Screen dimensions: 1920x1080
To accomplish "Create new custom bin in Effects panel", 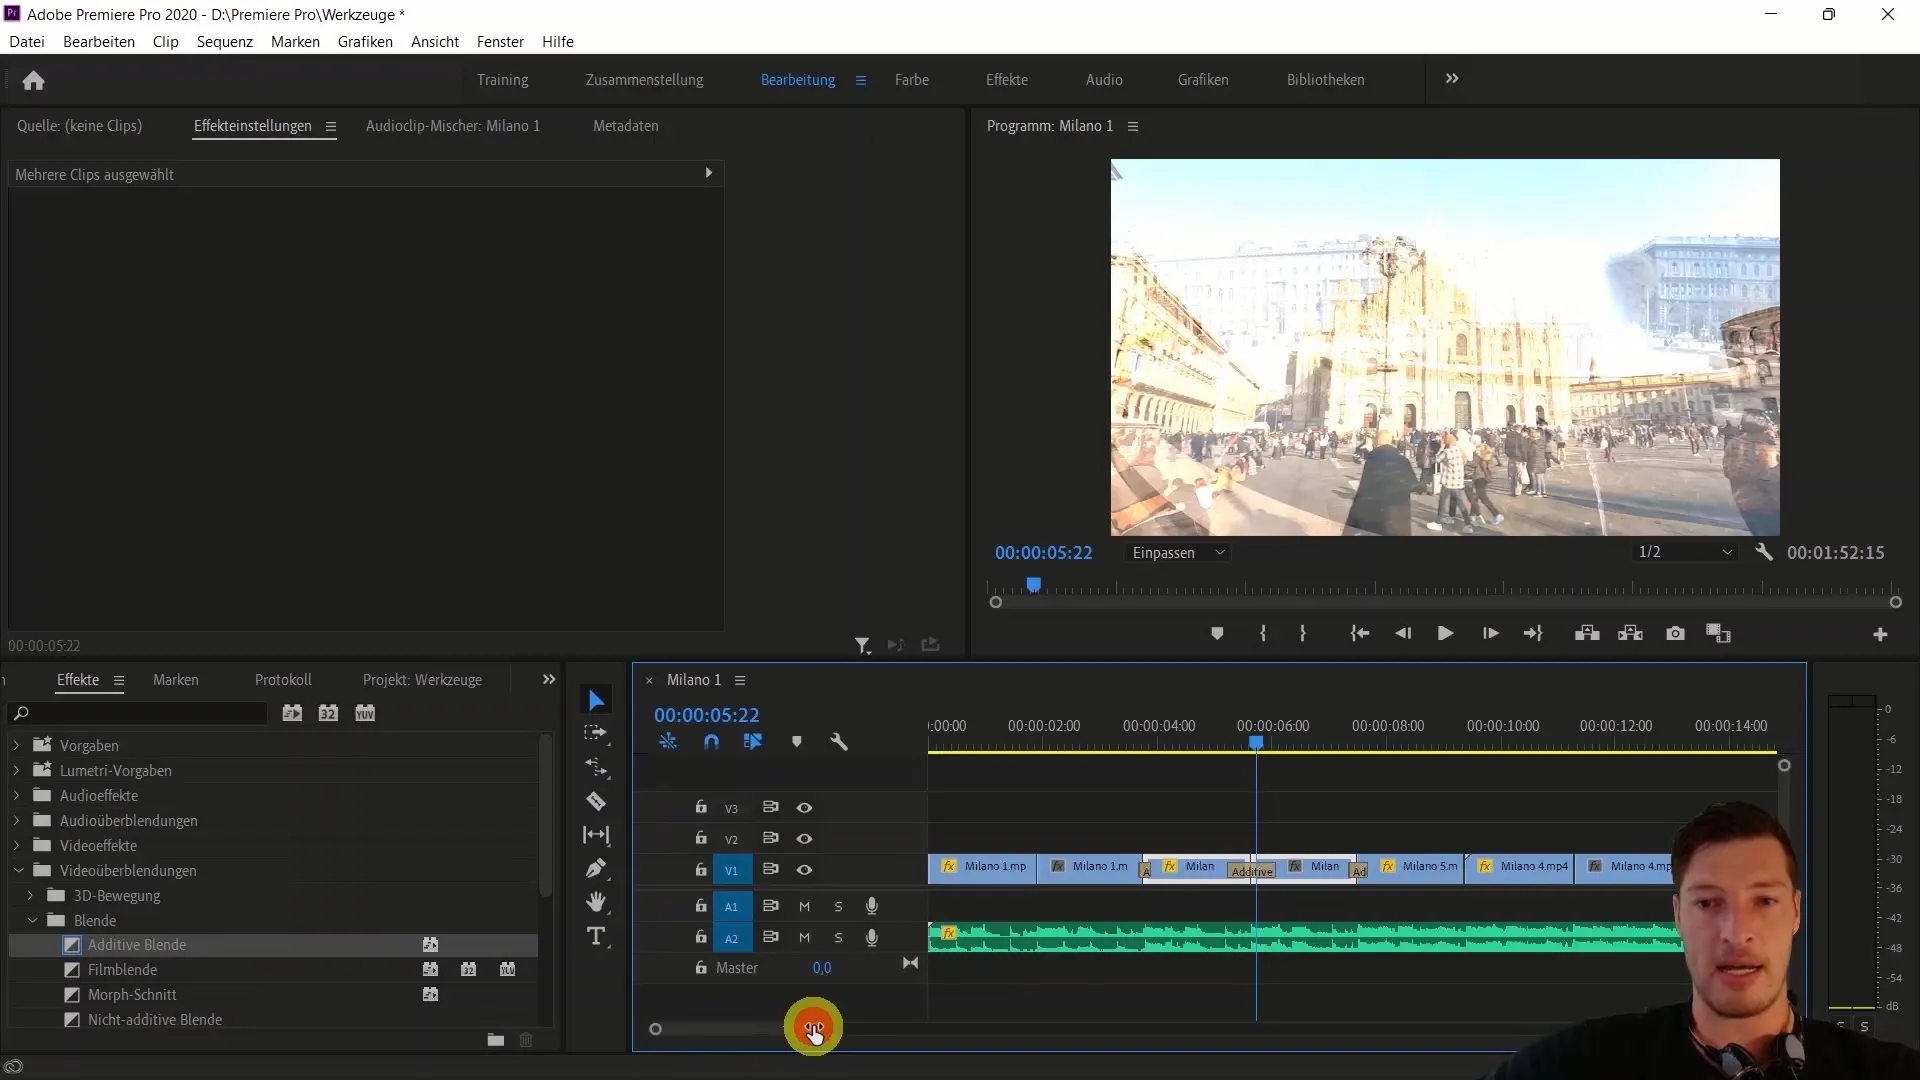I will (496, 1040).
